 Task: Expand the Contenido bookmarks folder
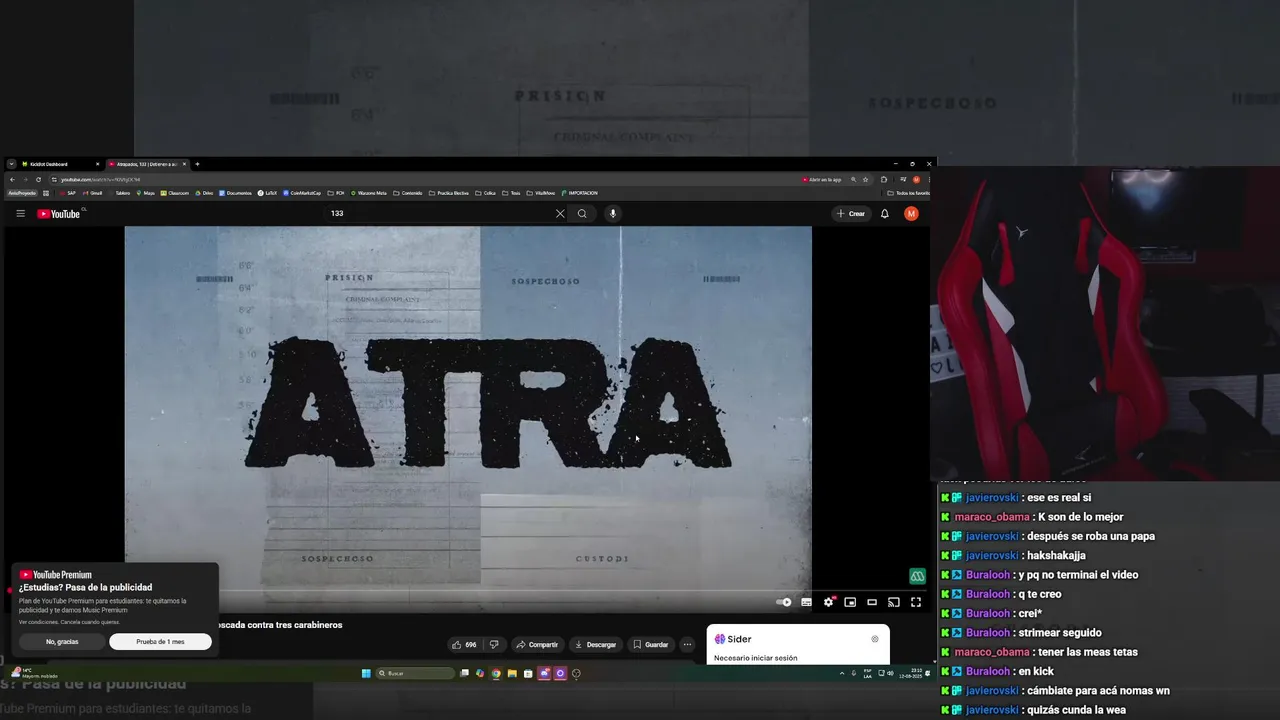408,193
